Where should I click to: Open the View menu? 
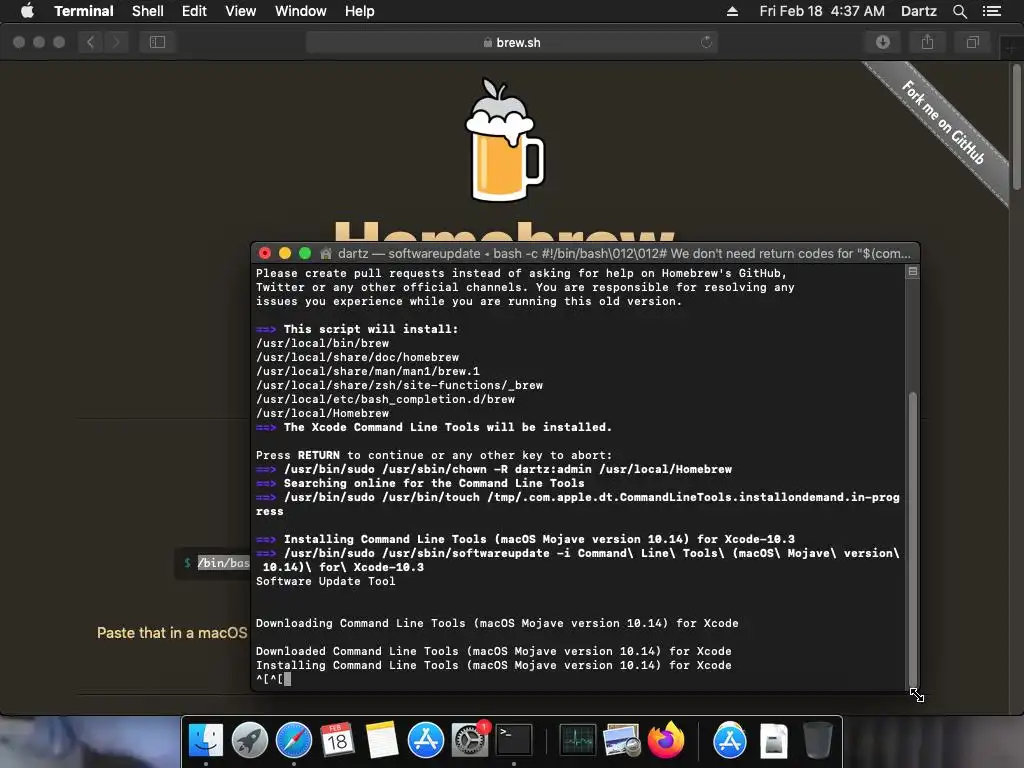[x=240, y=11]
